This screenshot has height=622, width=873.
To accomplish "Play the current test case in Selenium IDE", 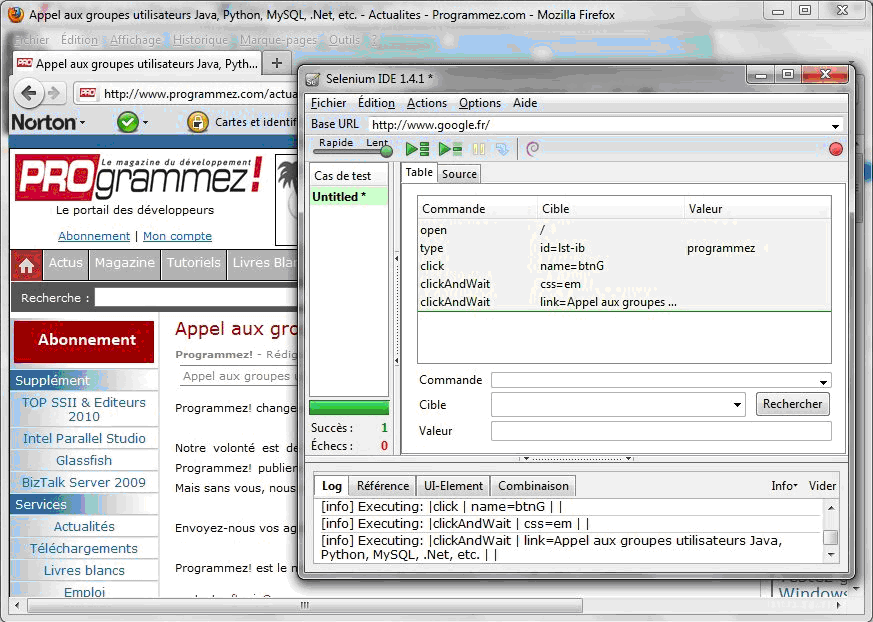I will tap(450, 149).
